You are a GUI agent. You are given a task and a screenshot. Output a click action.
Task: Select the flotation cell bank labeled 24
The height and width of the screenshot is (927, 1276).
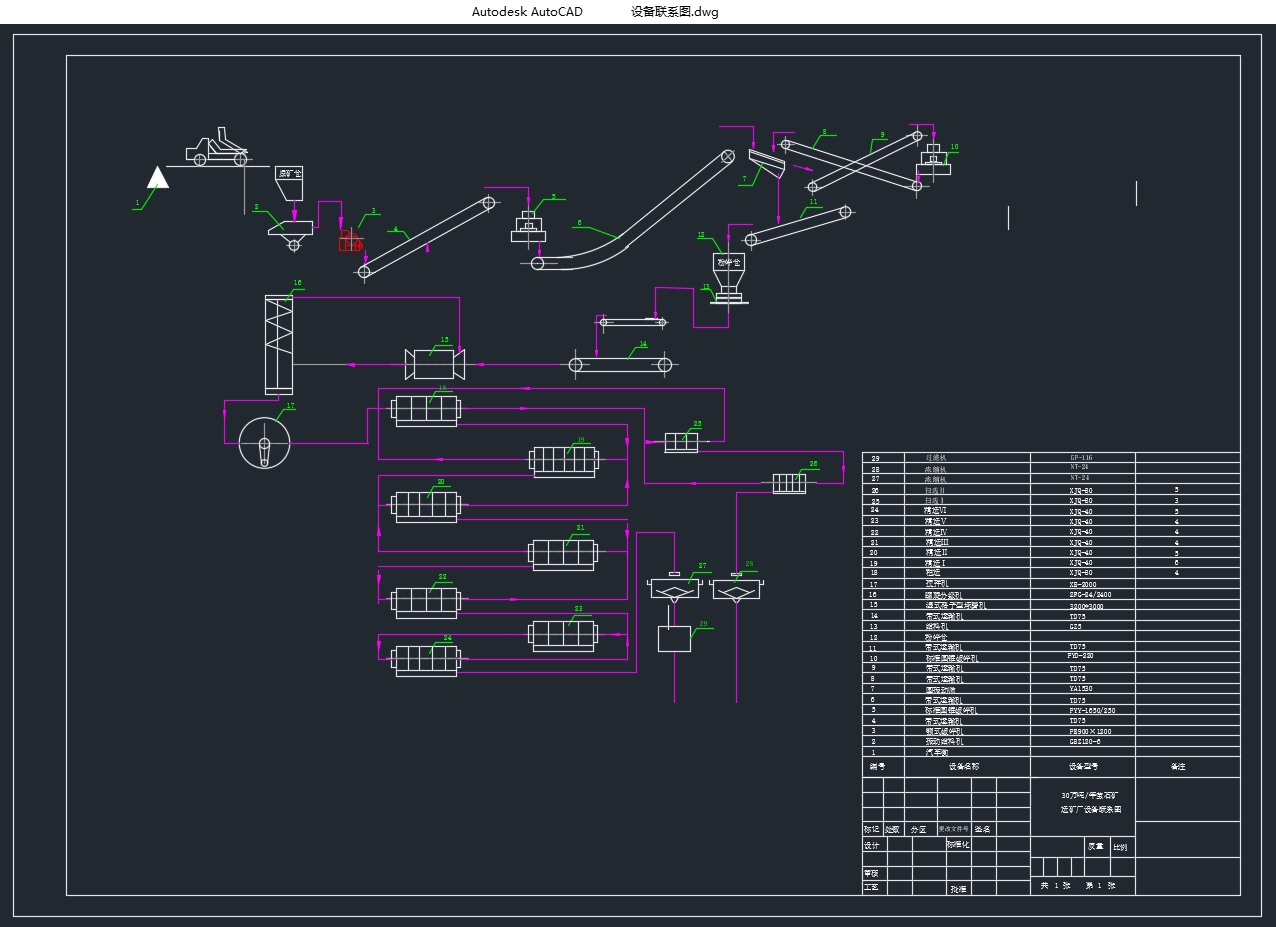[426, 660]
